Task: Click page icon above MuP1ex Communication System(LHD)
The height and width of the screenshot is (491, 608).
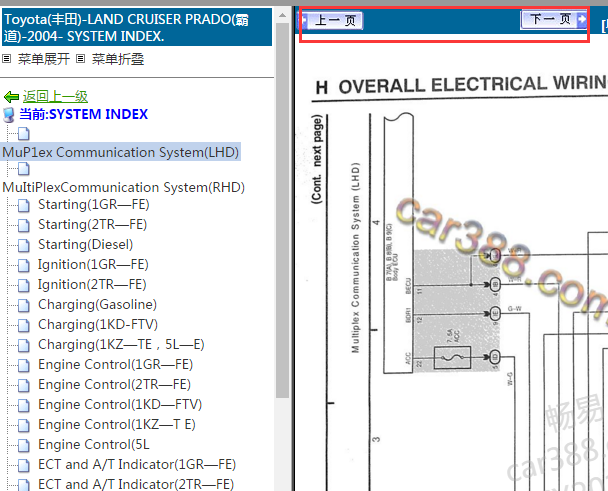Action: 24,134
